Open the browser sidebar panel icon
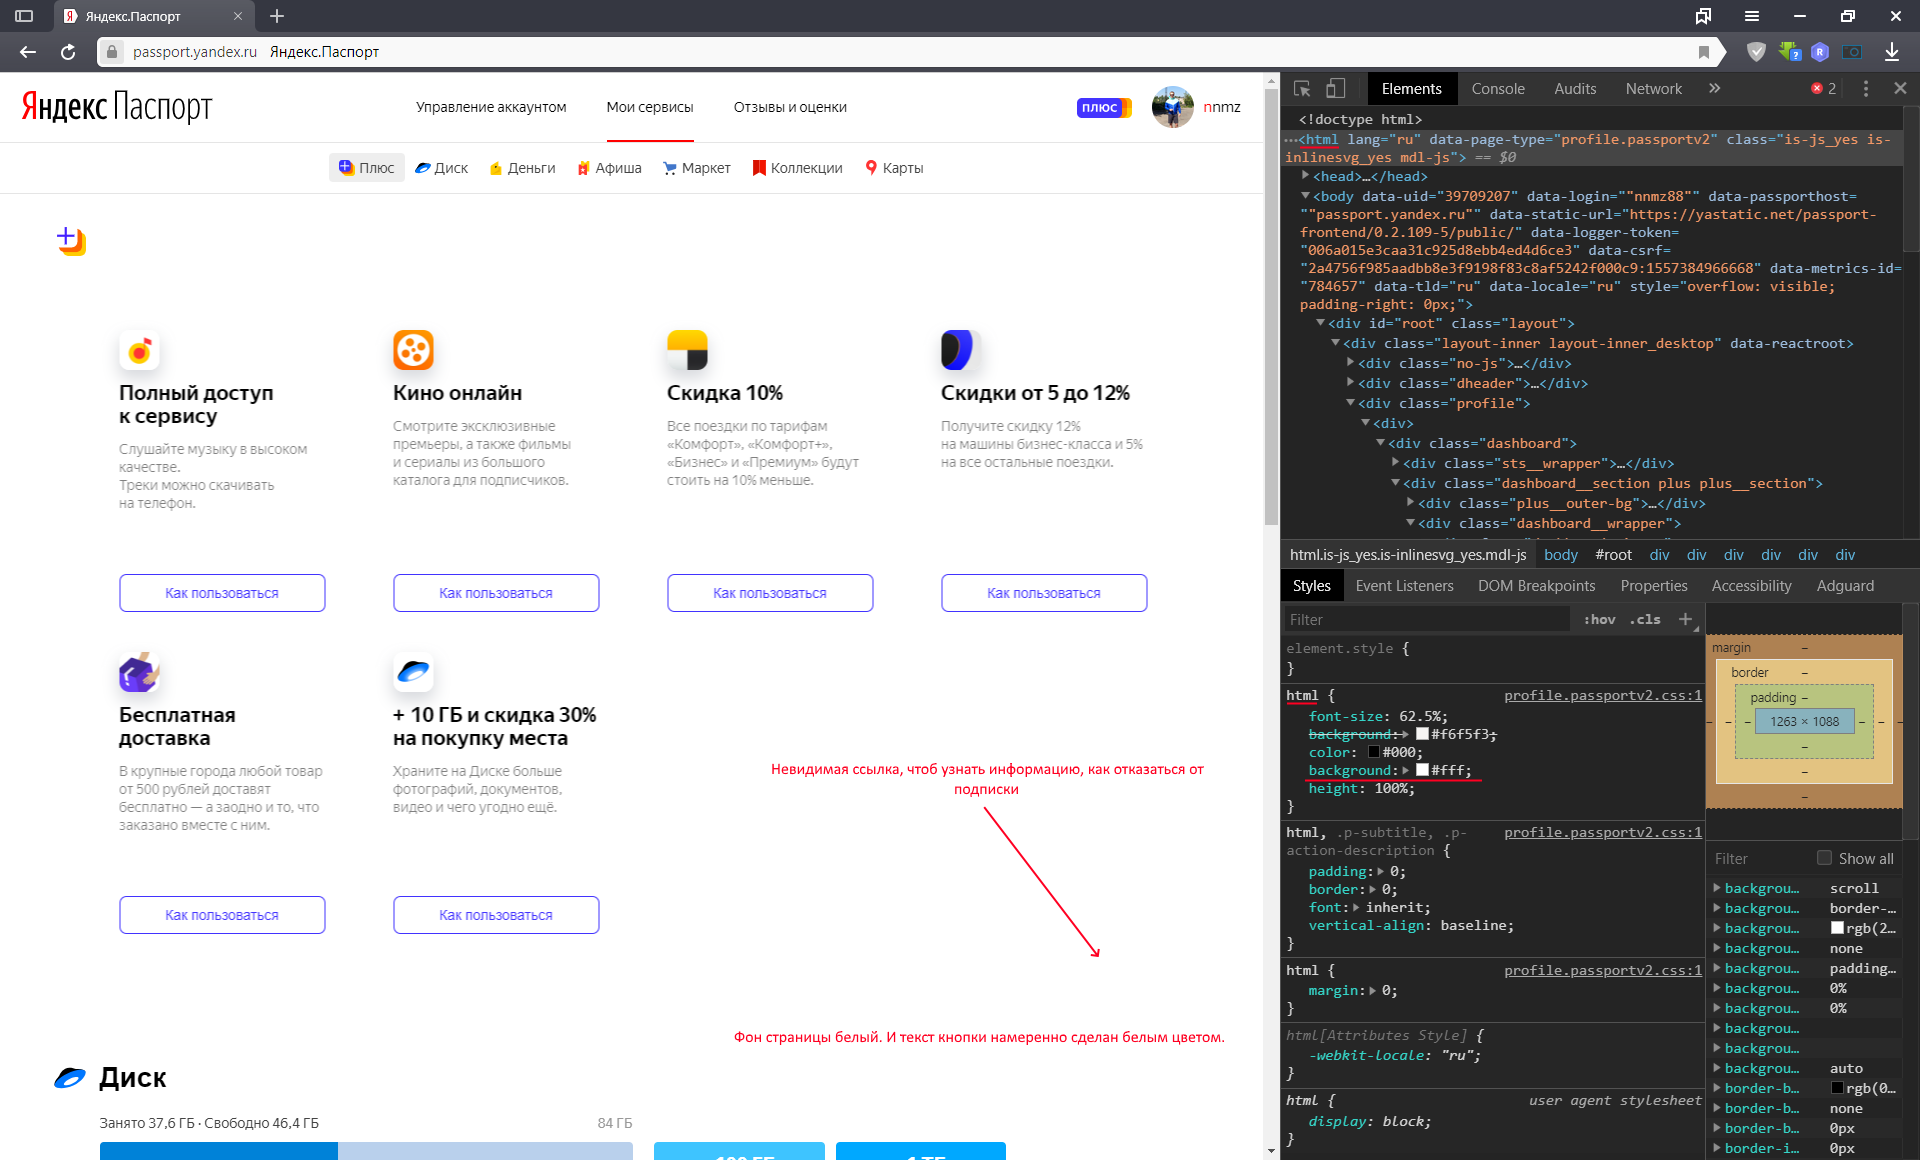Viewport: 1920px width, 1160px height. tap(24, 16)
